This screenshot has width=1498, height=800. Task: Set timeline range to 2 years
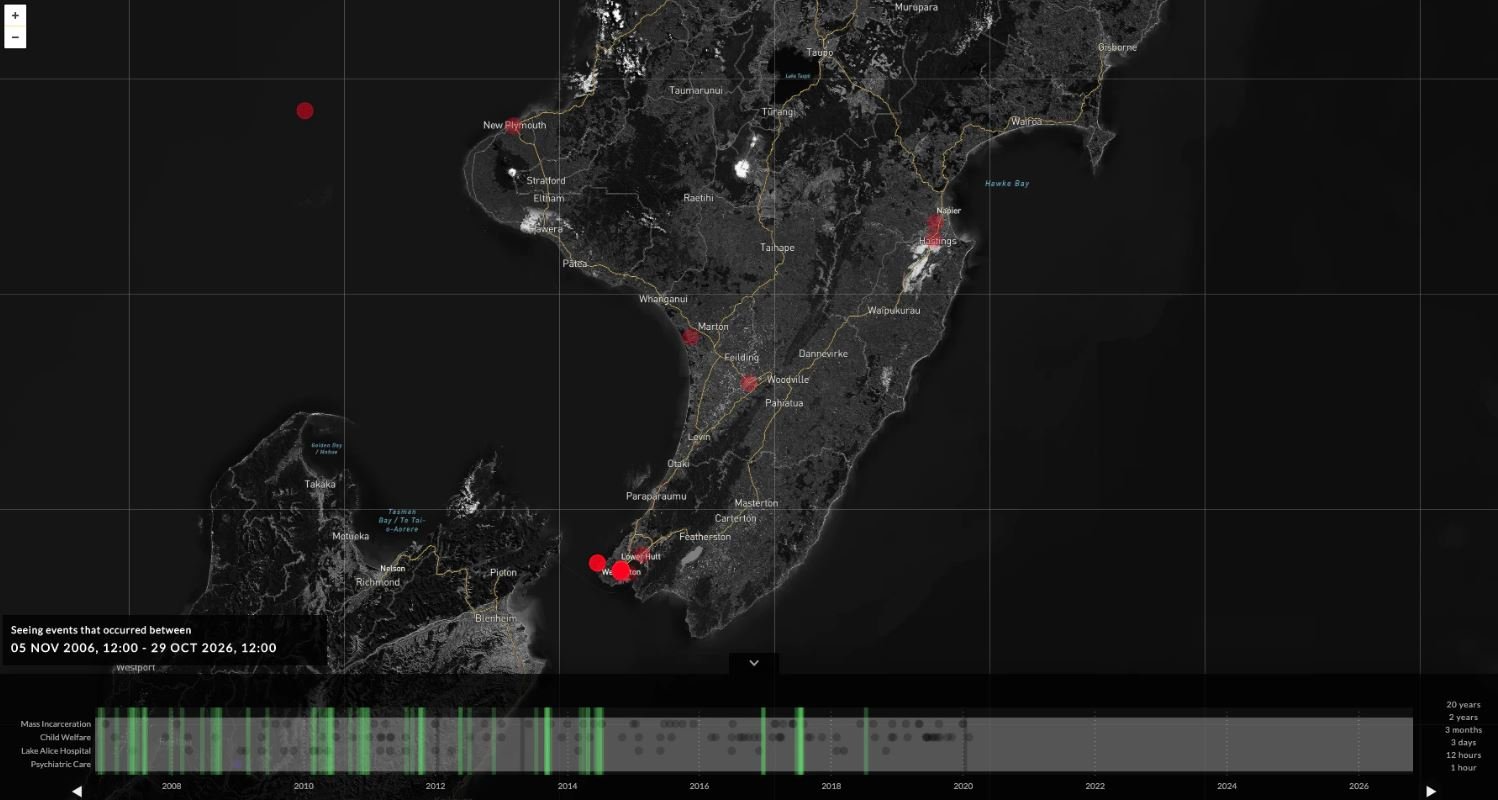pos(1463,717)
